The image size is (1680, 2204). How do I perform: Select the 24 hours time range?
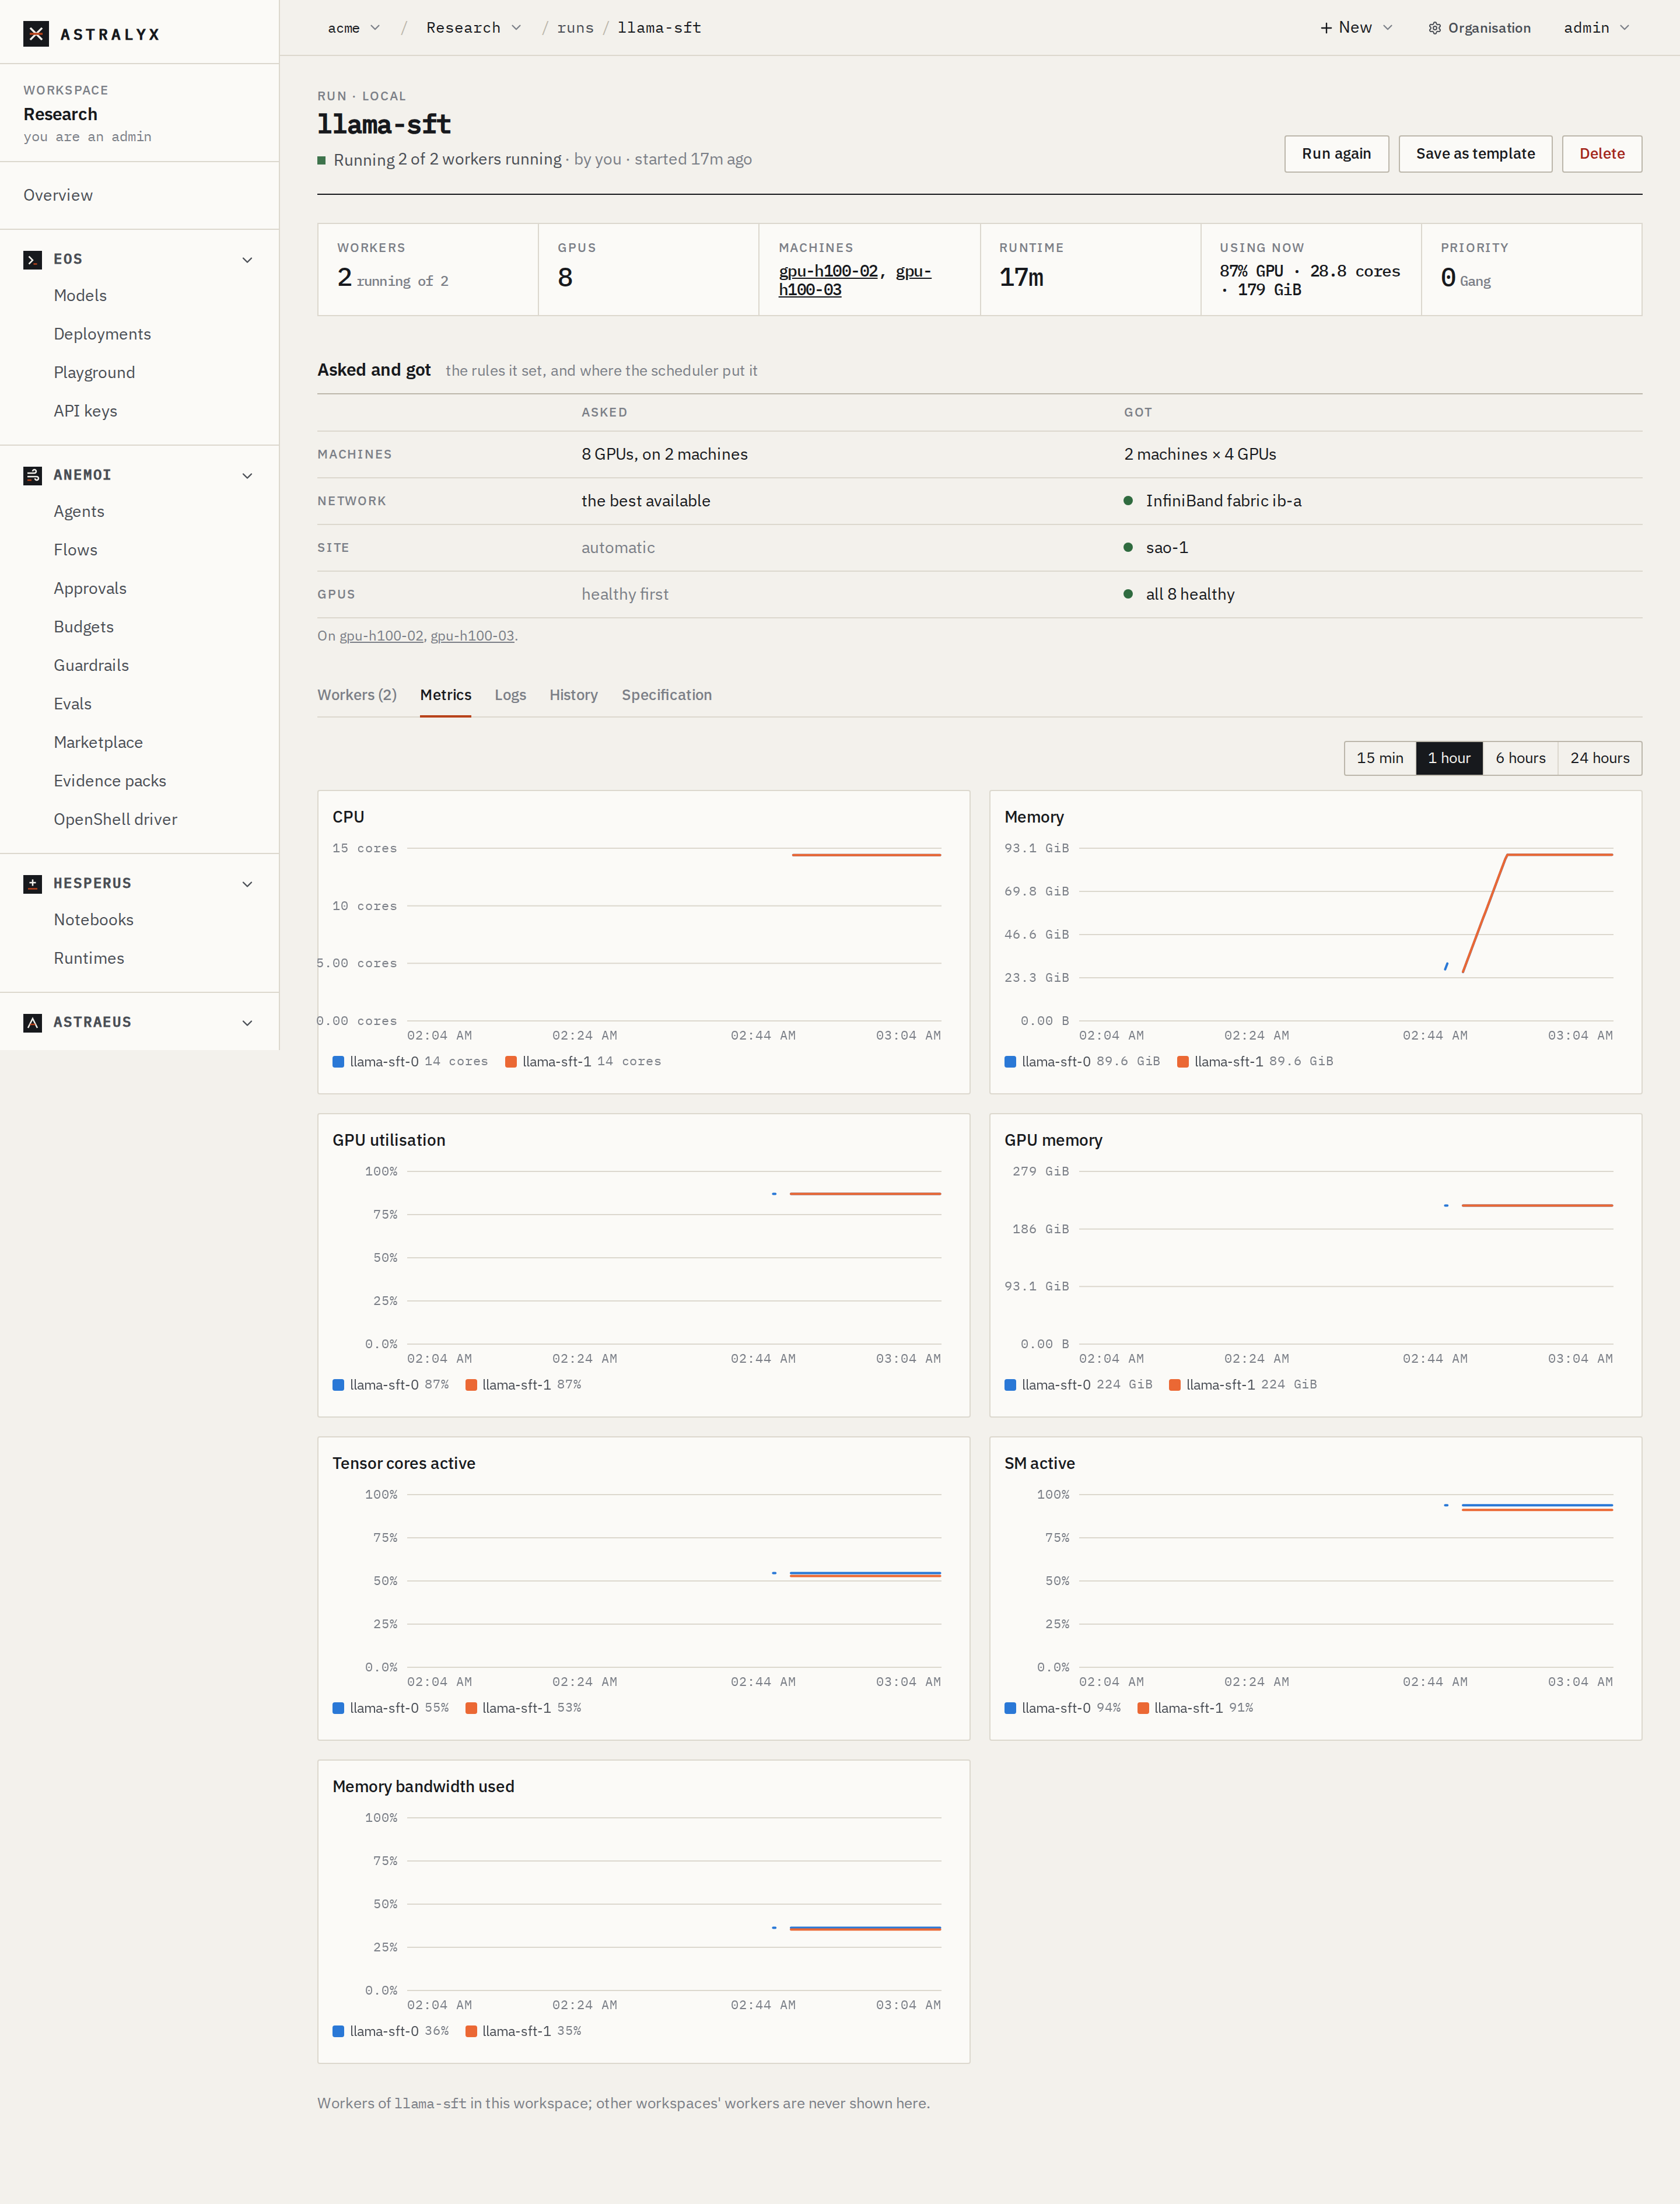pyautogui.click(x=1600, y=758)
